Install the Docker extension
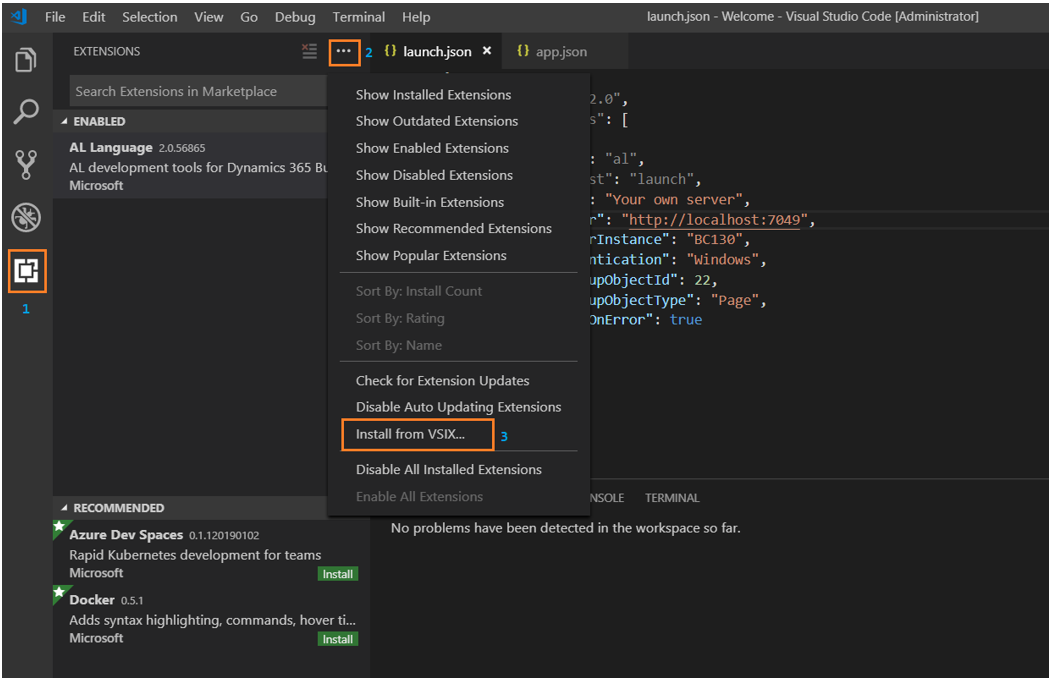 338,639
